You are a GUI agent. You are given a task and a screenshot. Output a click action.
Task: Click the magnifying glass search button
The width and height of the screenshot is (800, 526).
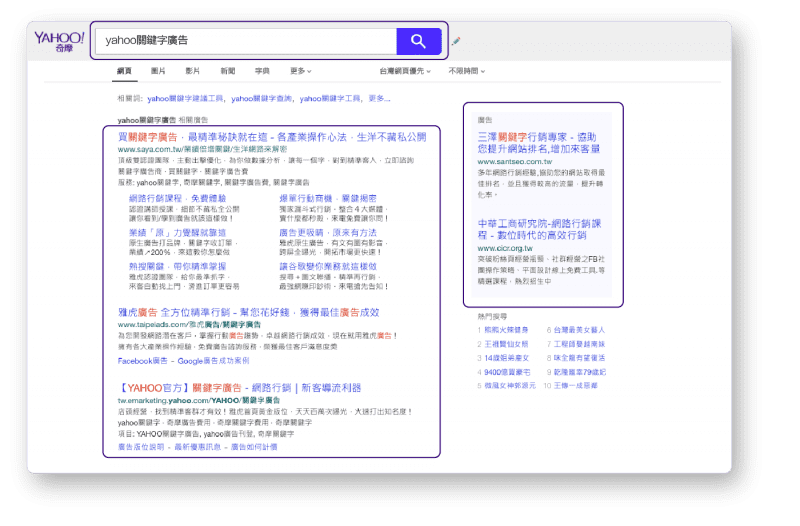[419, 41]
